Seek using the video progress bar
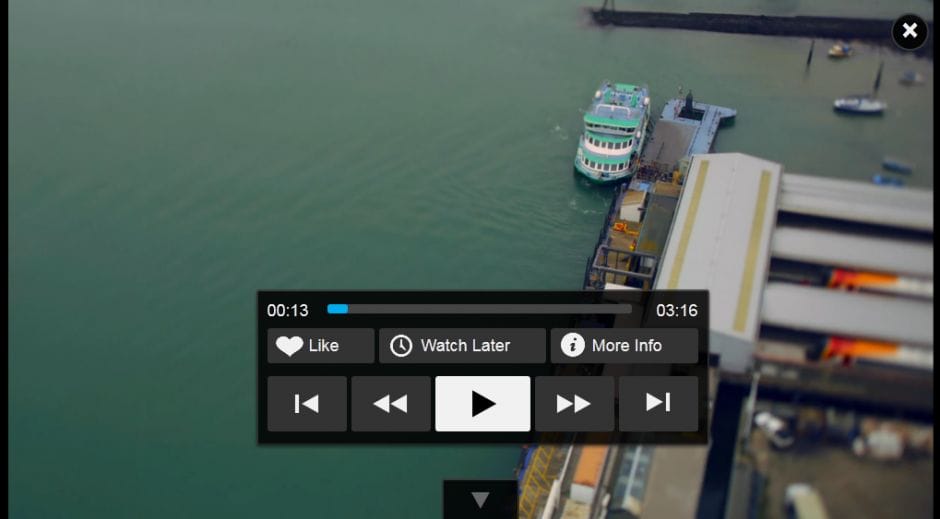940x519 pixels. tap(480, 309)
